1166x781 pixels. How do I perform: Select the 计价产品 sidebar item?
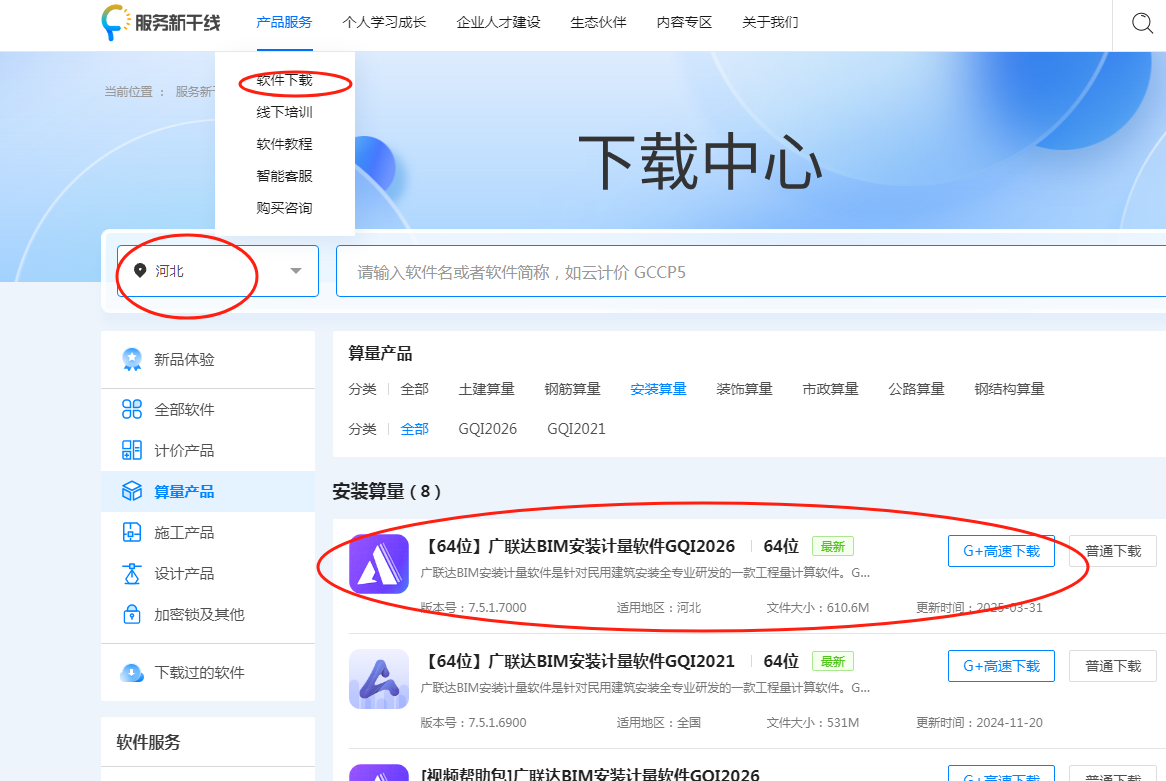pos(208,450)
